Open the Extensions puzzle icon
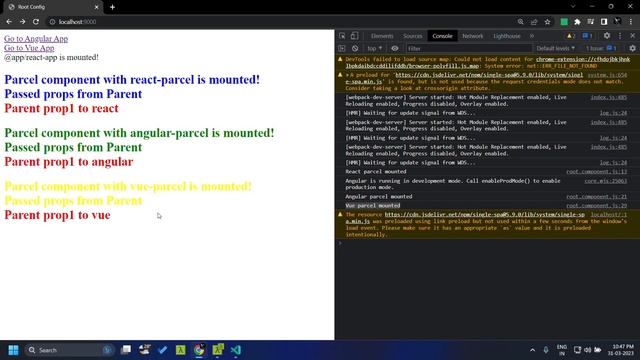The image size is (640, 360). click(577, 22)
